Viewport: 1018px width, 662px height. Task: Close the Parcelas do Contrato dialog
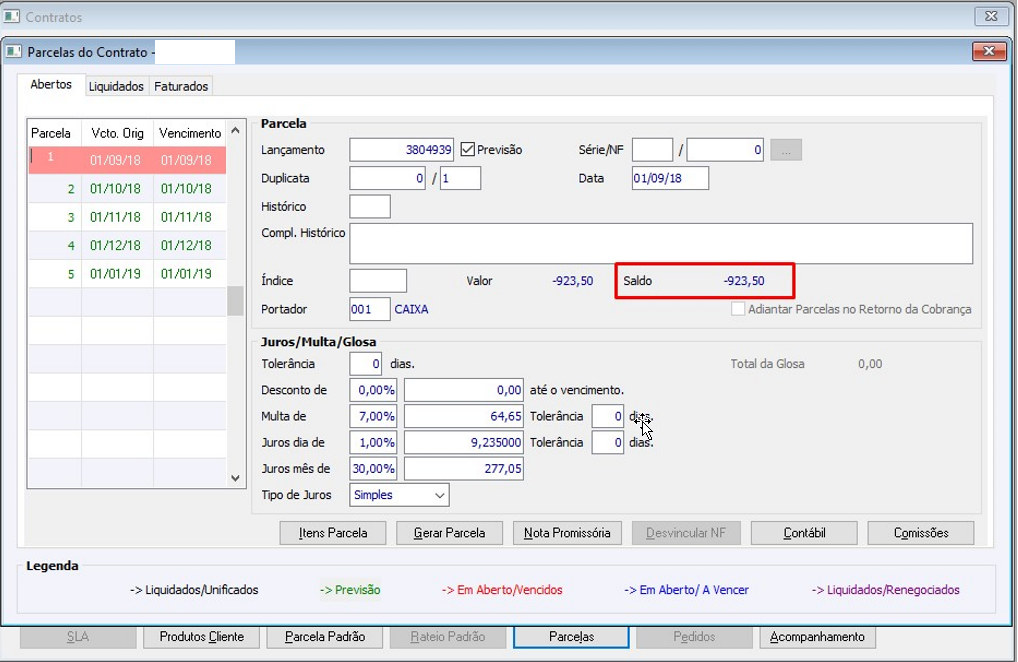coord(989,51)
